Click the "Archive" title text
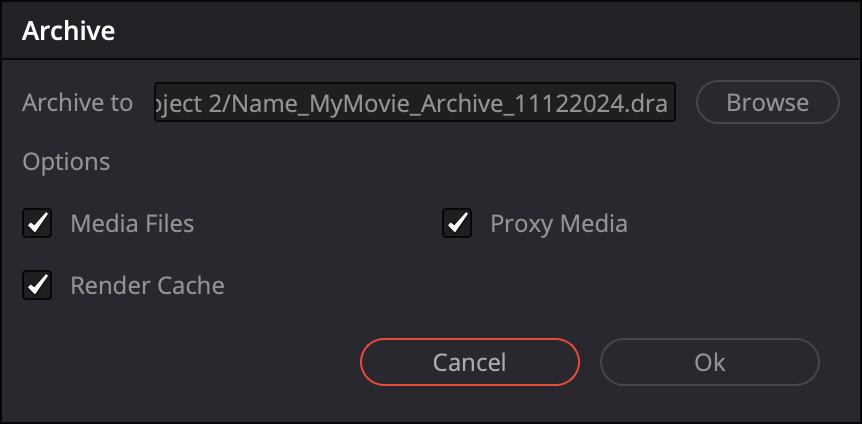The height and width of the screenshot is (424, 862). [68, 31]
